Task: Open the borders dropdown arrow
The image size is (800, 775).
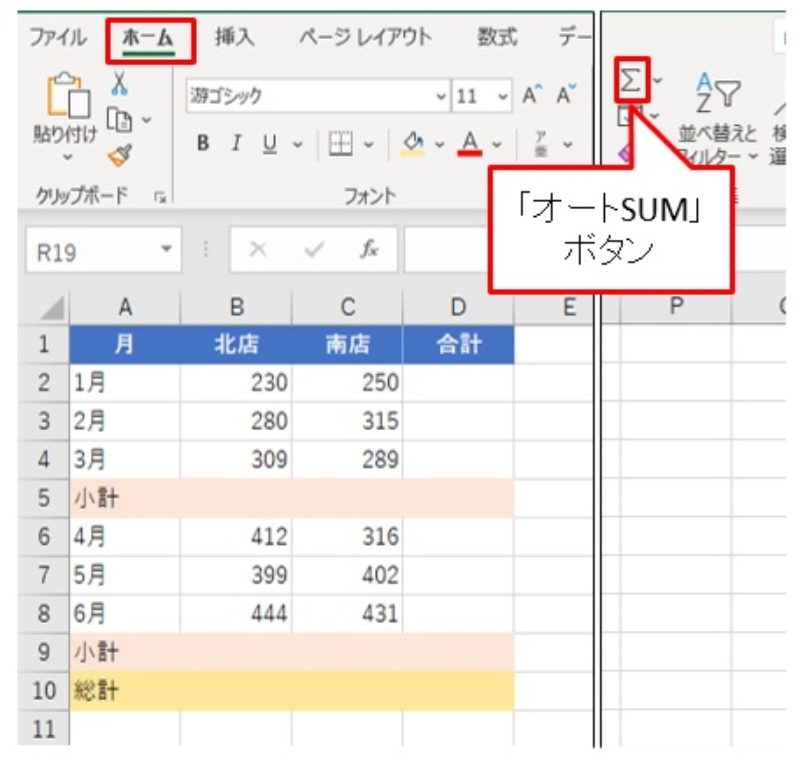Action: pyautogui.click(x=369, y=144)
